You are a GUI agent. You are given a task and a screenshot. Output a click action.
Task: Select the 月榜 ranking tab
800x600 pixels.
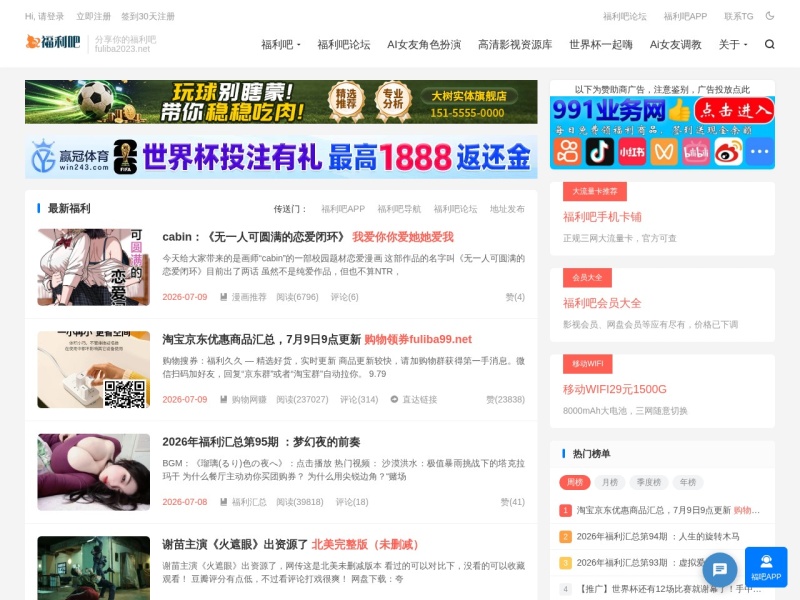[x=610, y=482]
